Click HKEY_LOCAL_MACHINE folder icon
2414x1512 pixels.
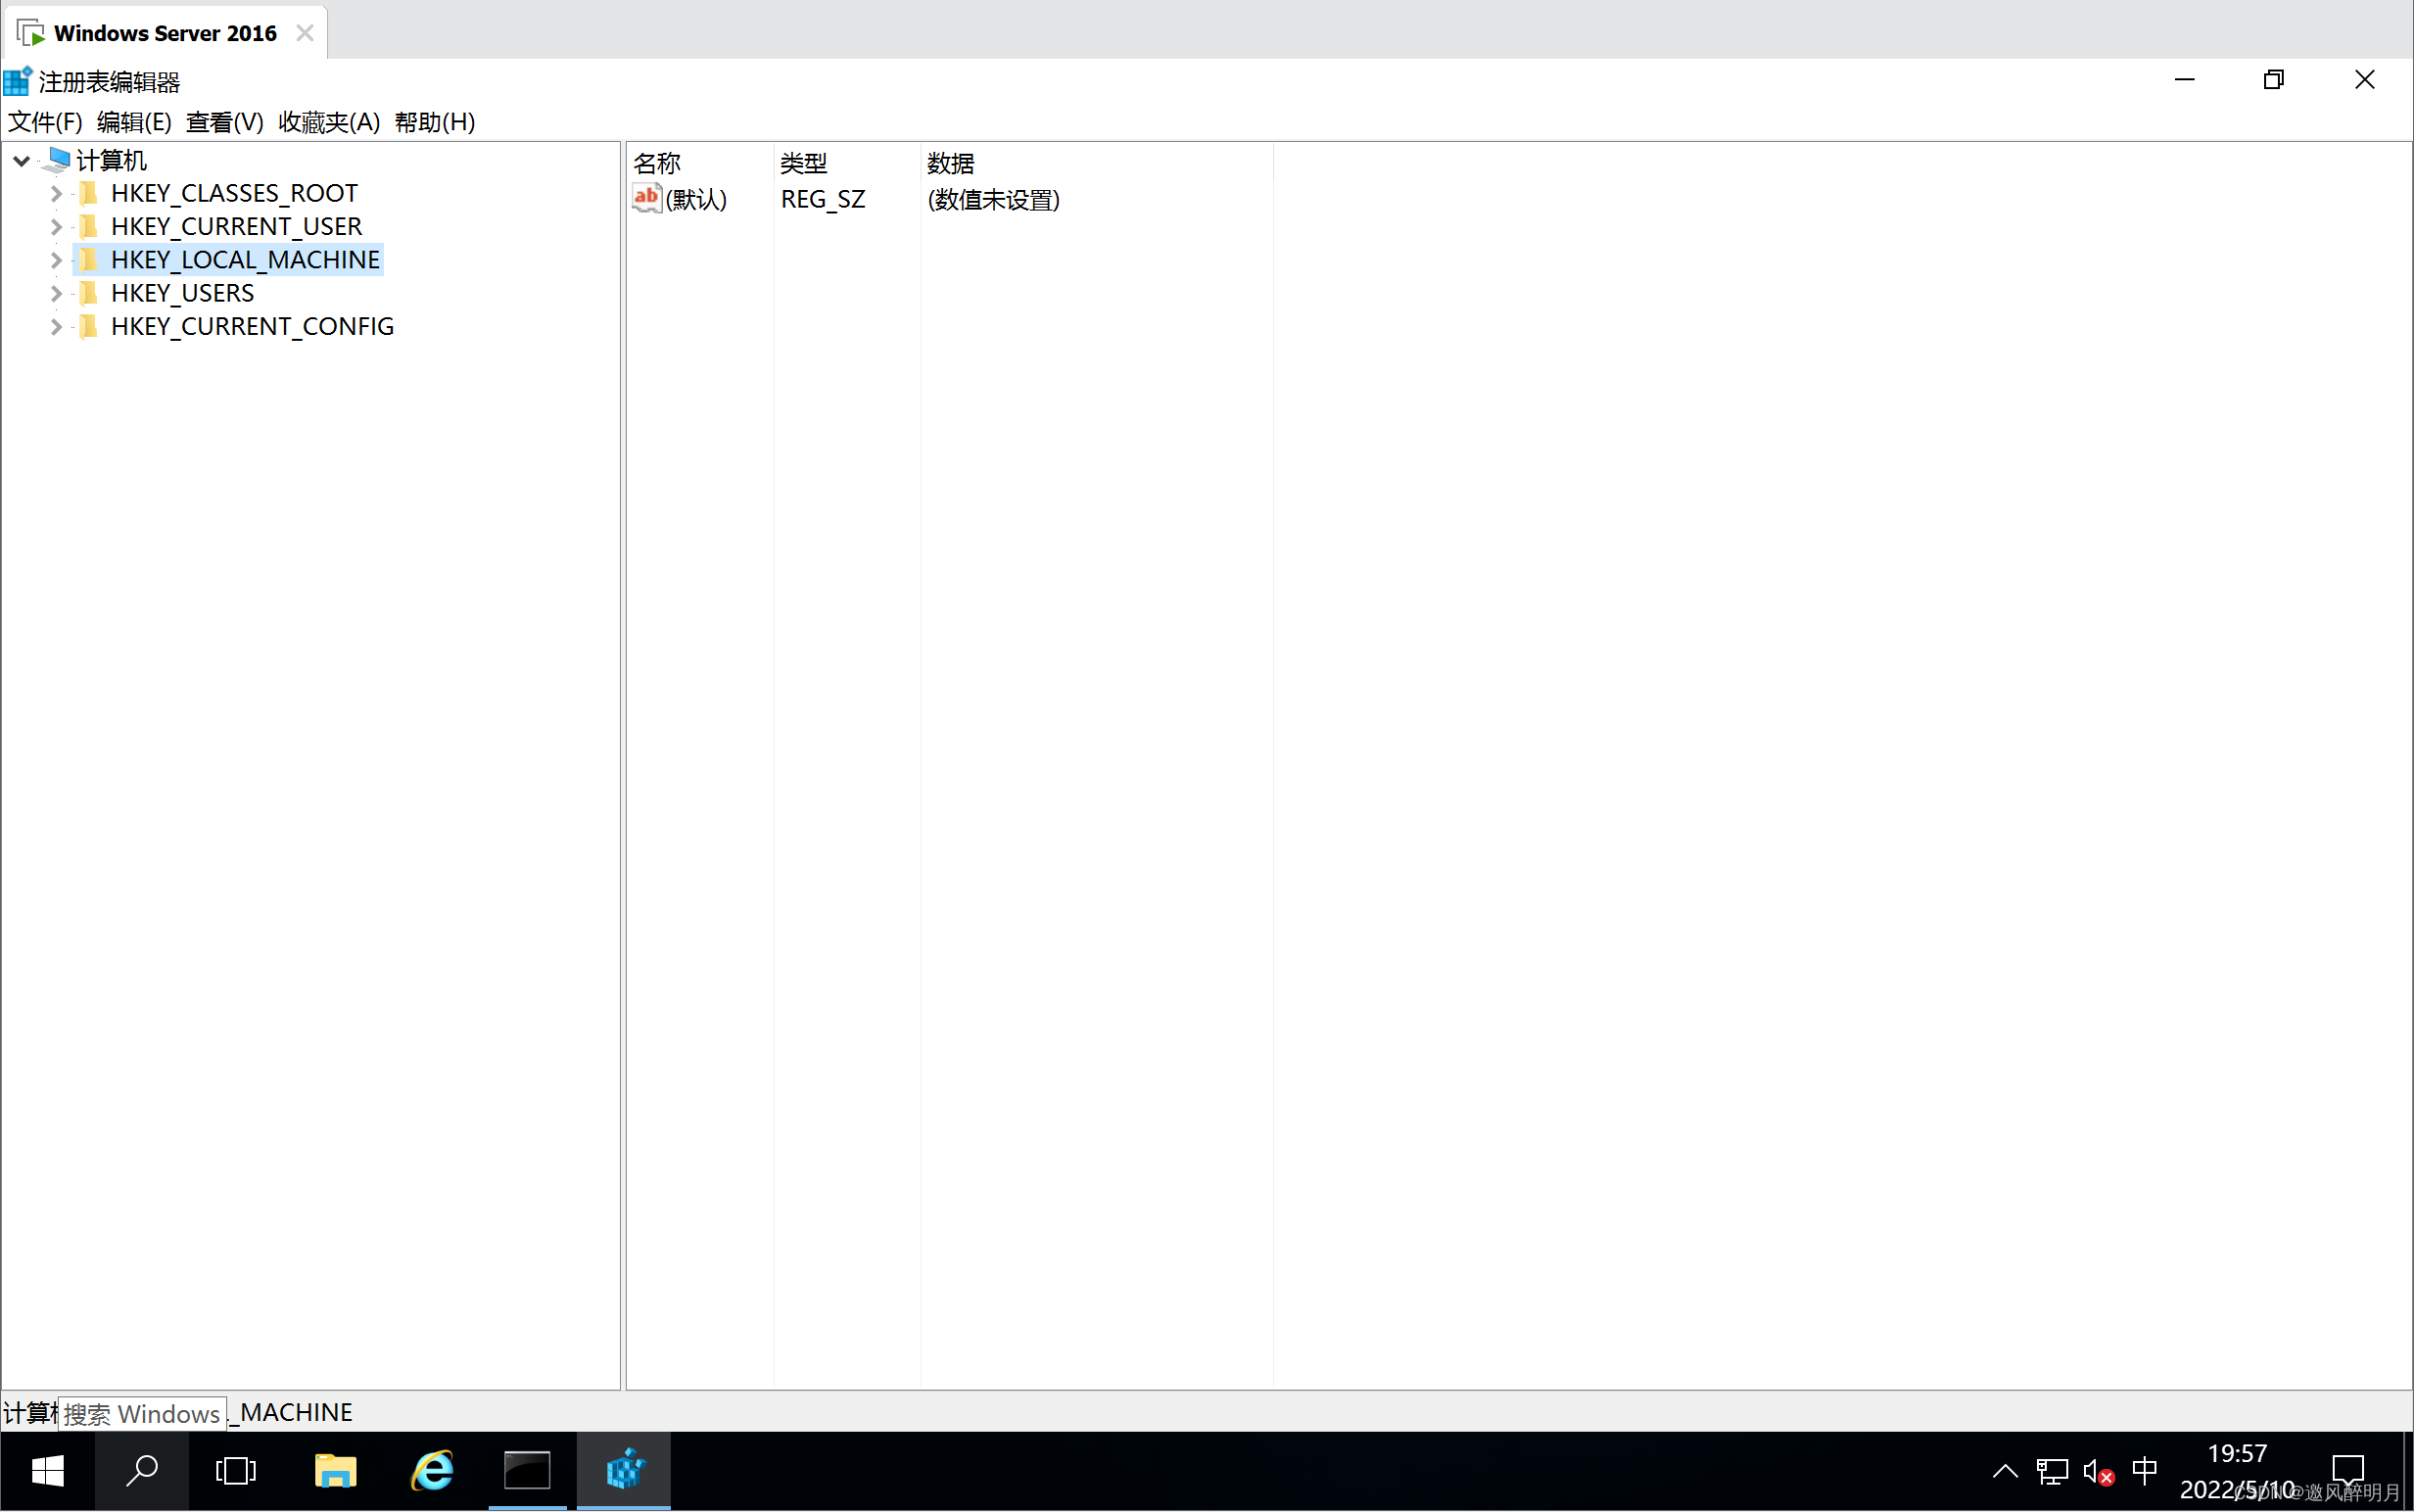[x=87, y=258]
